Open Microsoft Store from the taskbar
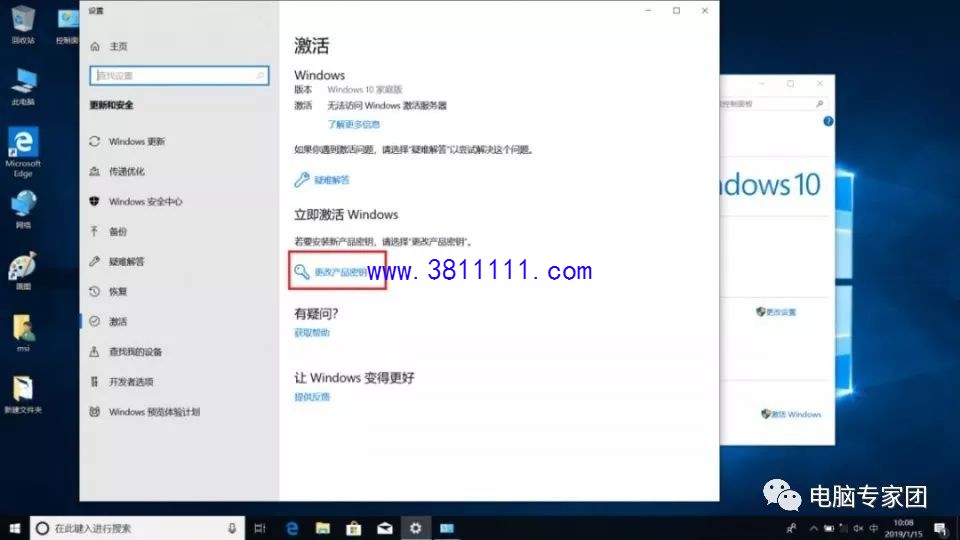Image resolution: width=960 pixels, height=540 pixels. tap(354, 528)
